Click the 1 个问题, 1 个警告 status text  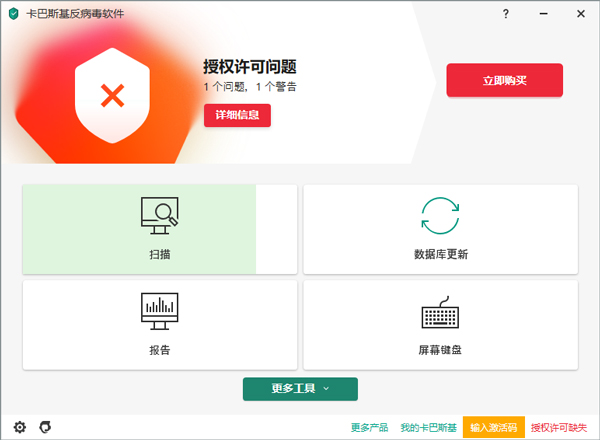250,87
